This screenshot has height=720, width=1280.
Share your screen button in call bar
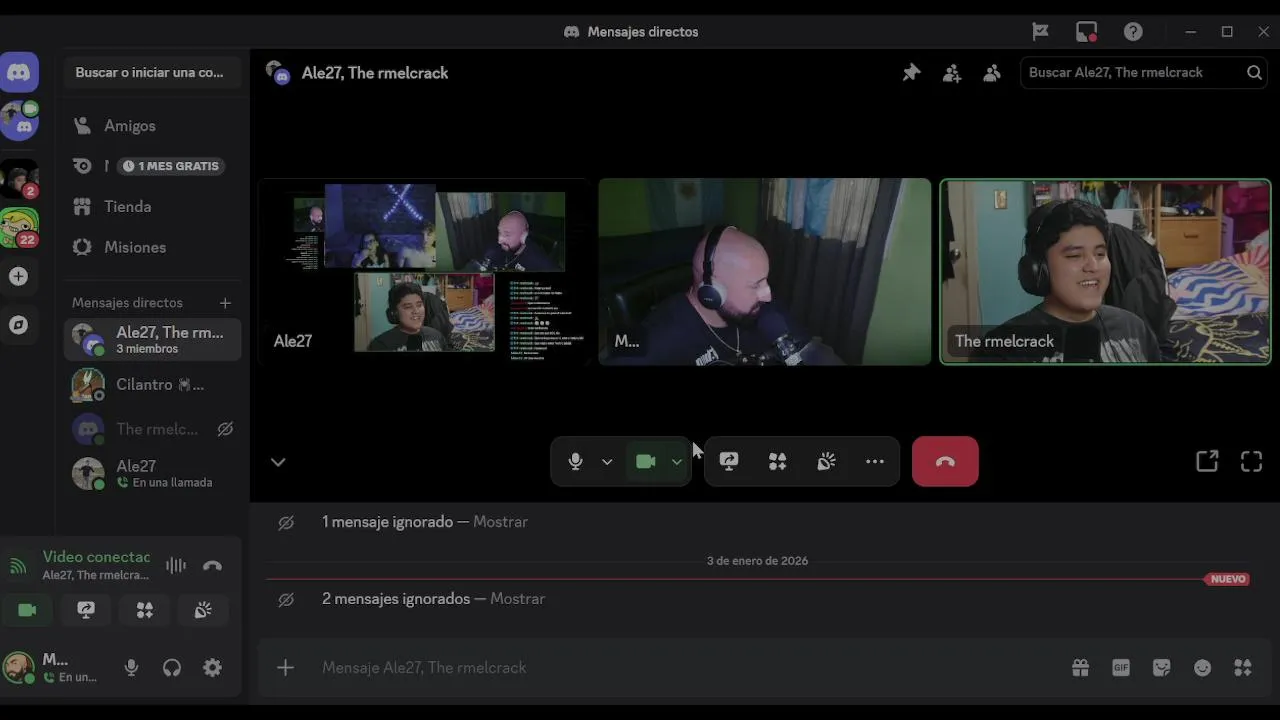coord(729,461)
